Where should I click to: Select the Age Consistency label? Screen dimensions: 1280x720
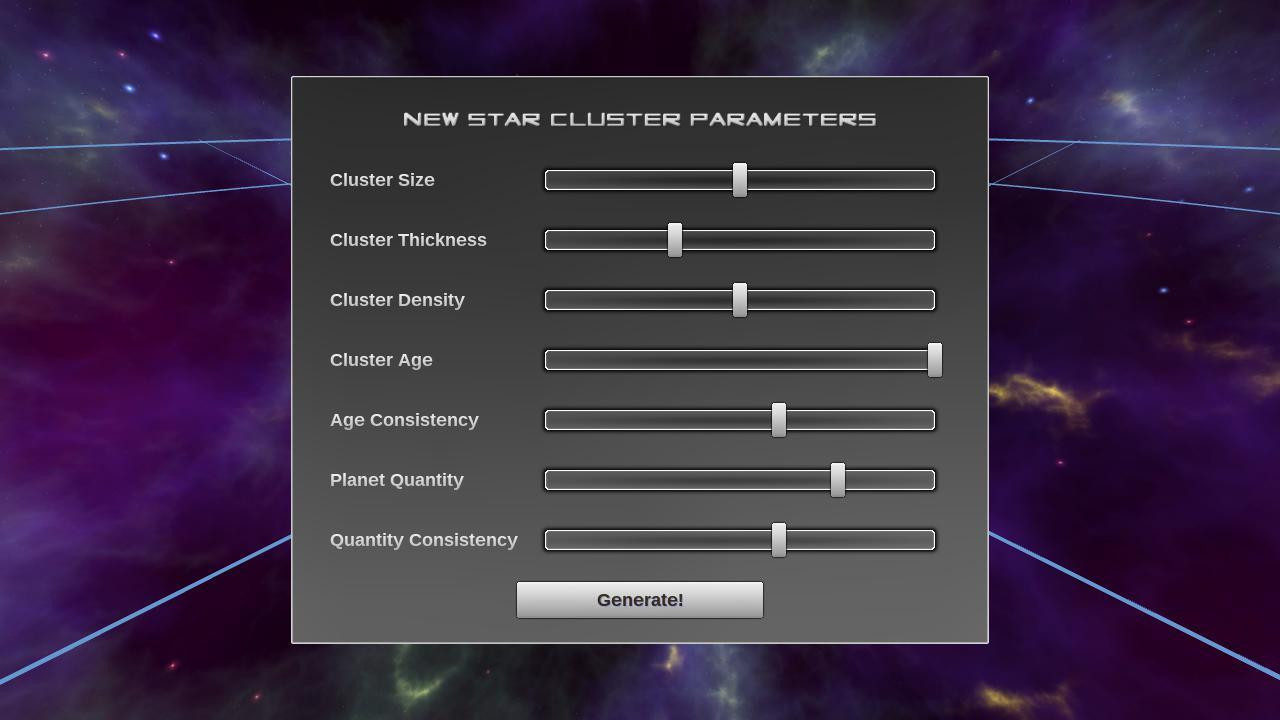[404, 420]
